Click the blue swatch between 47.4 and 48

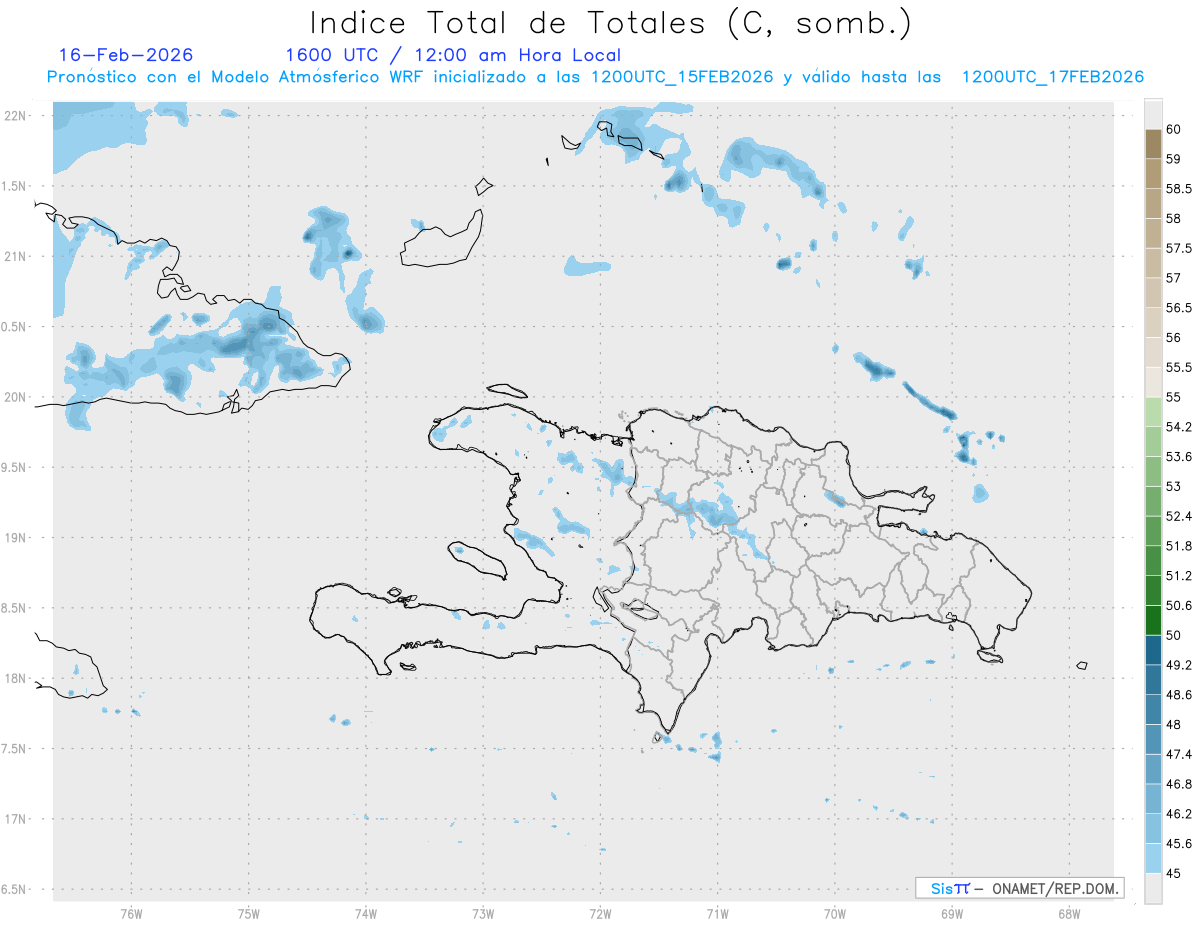1153,739
